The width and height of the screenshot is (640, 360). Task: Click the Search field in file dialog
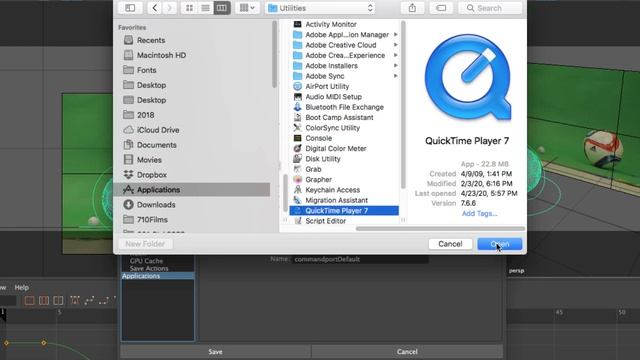(490, 8)
